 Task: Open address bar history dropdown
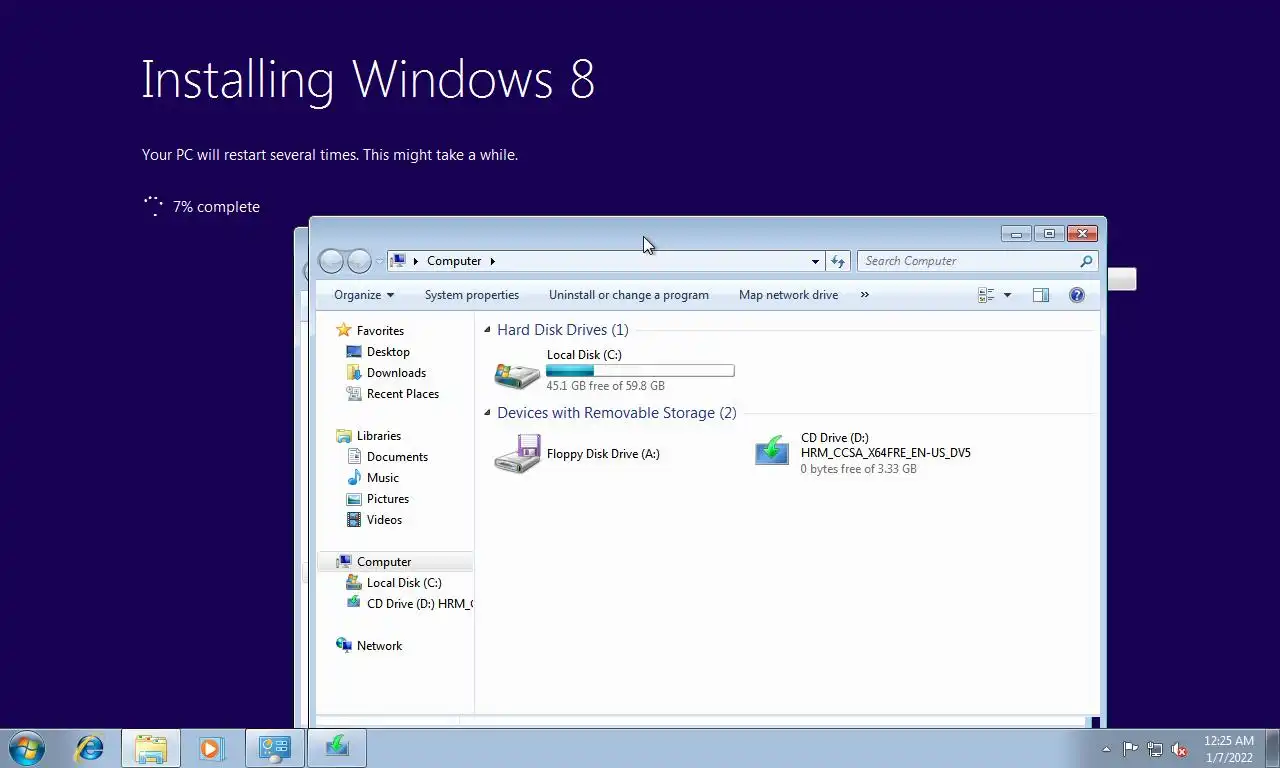[x=815, y=261]
